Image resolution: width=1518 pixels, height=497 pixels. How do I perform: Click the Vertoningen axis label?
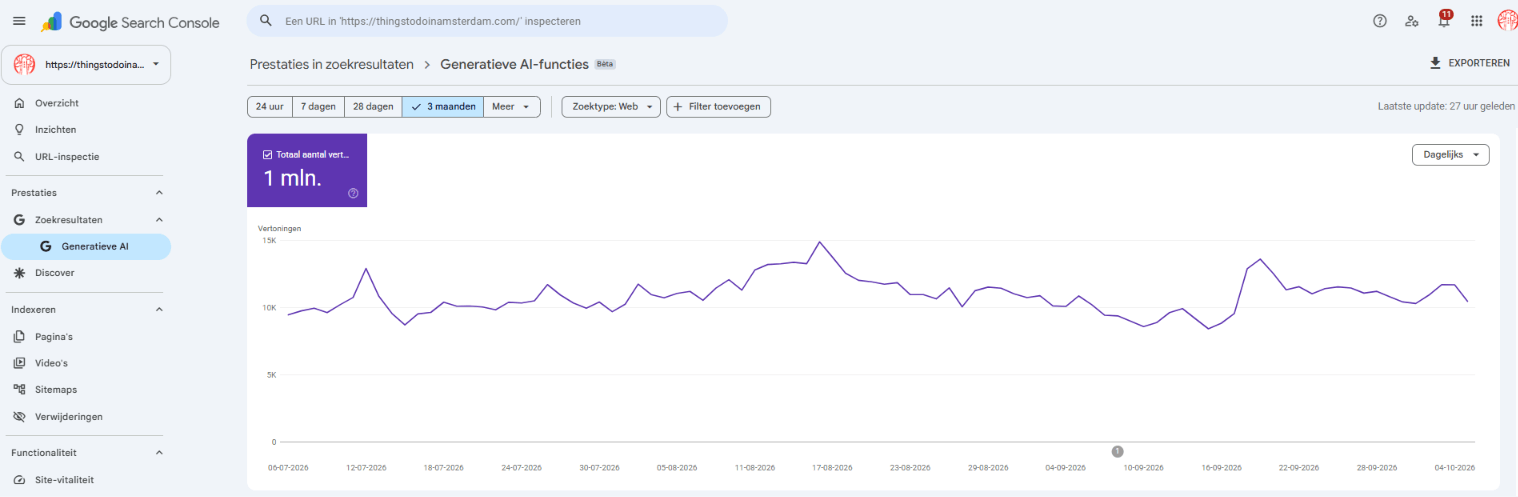click(279, 228)
